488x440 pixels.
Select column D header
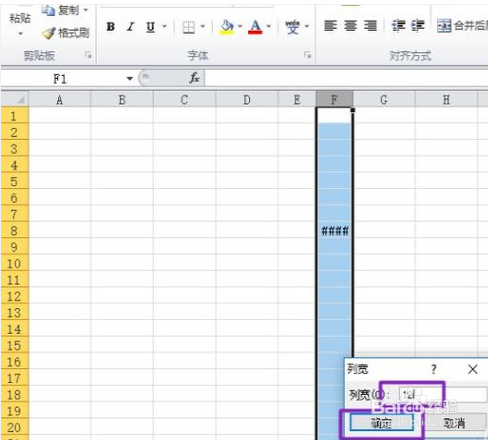(247, 100)
